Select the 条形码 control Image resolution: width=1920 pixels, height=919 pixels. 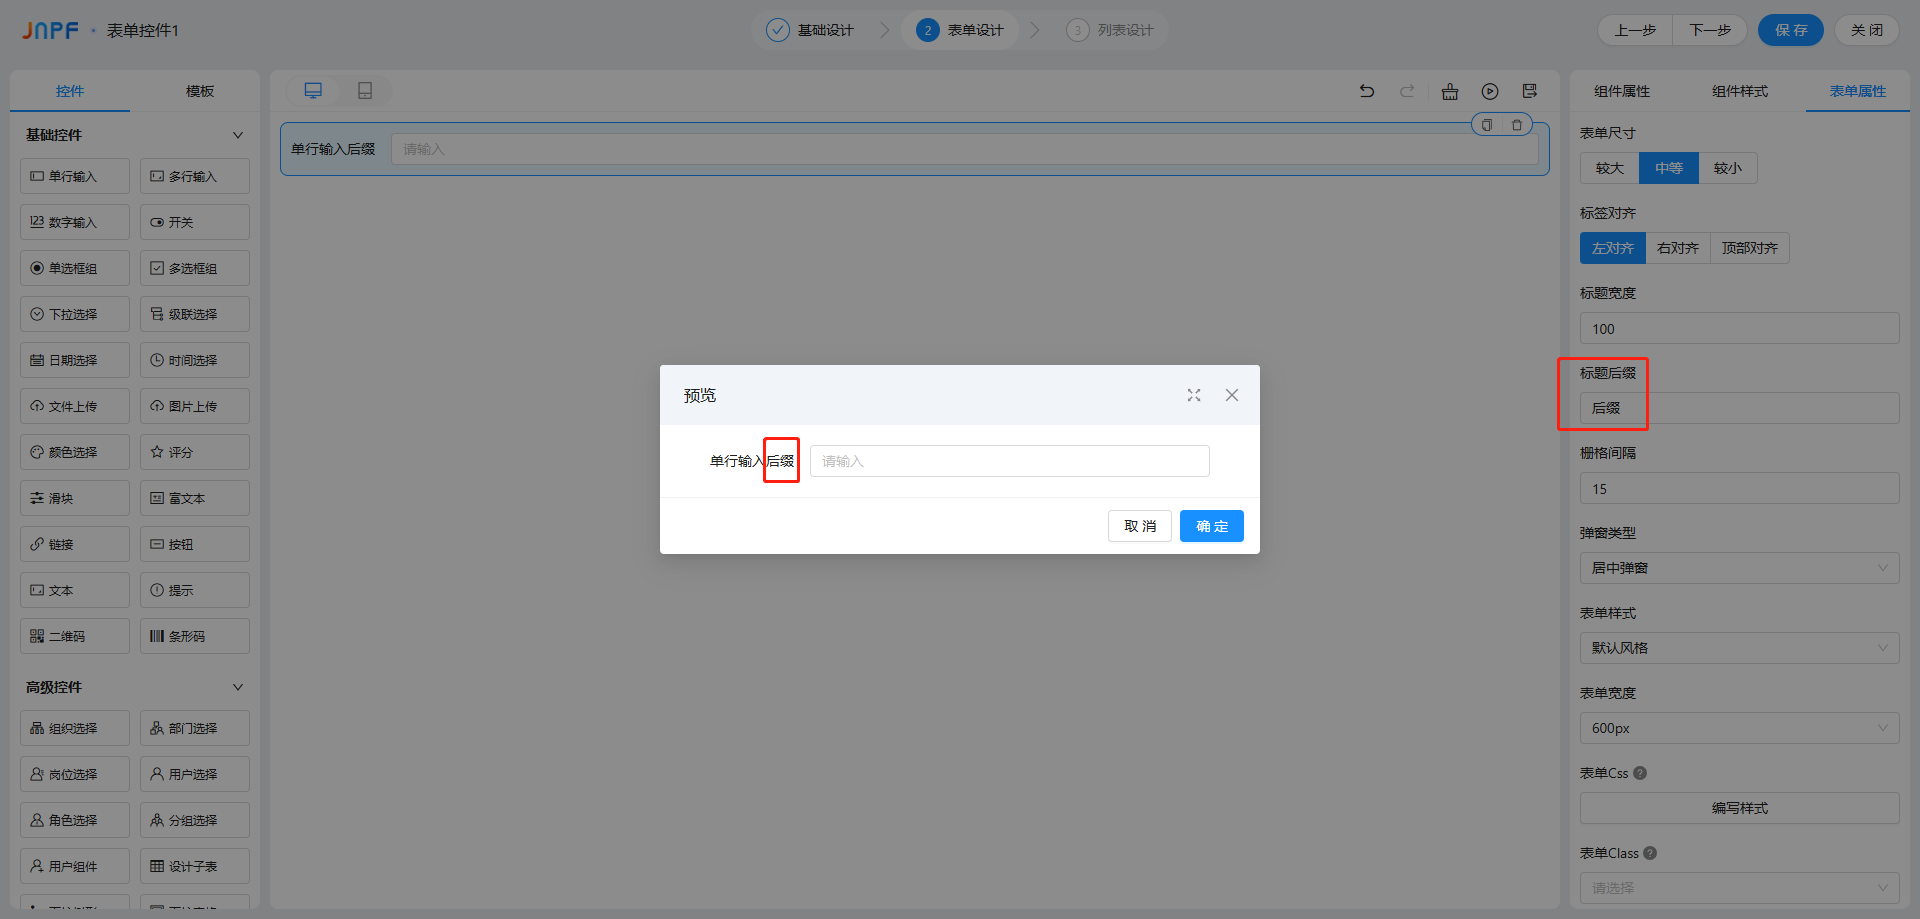(x=195, y=636)
